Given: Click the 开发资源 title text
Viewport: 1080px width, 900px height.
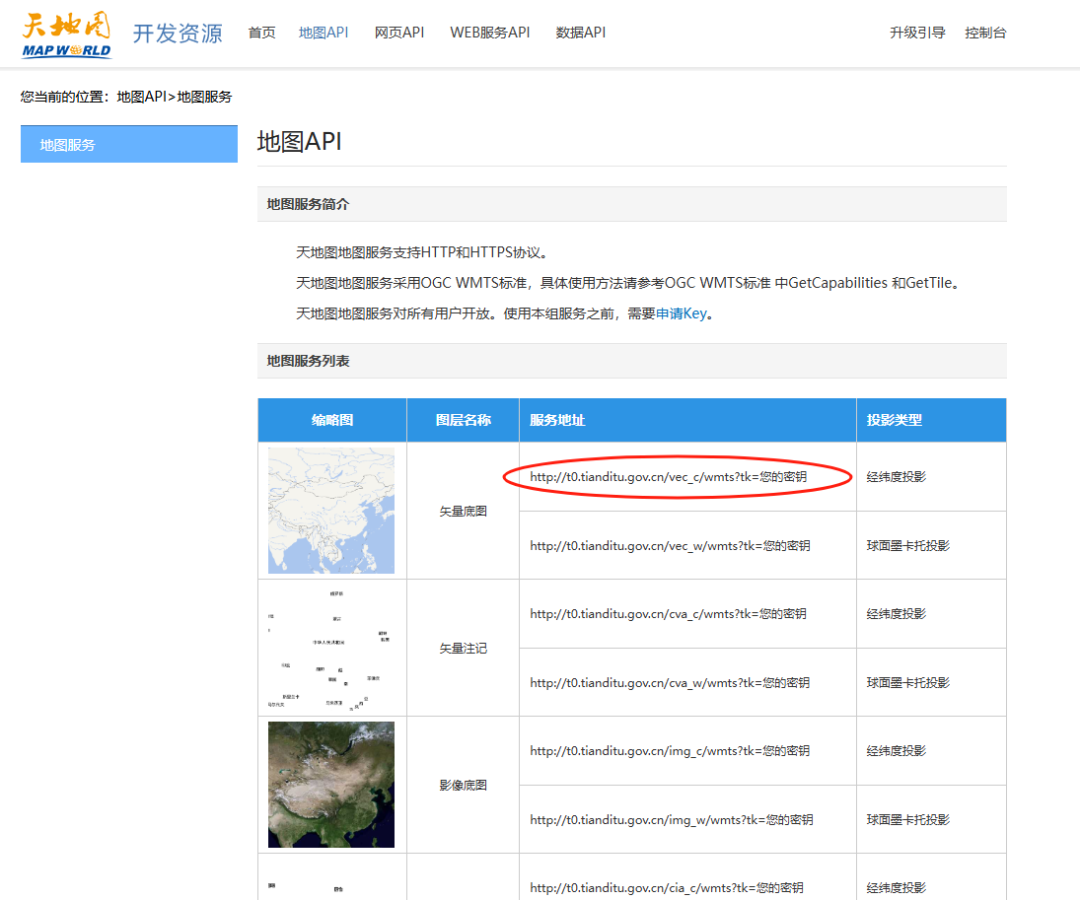Looking at the screenshot, I should pyautogui.click(x=177, y=33).
